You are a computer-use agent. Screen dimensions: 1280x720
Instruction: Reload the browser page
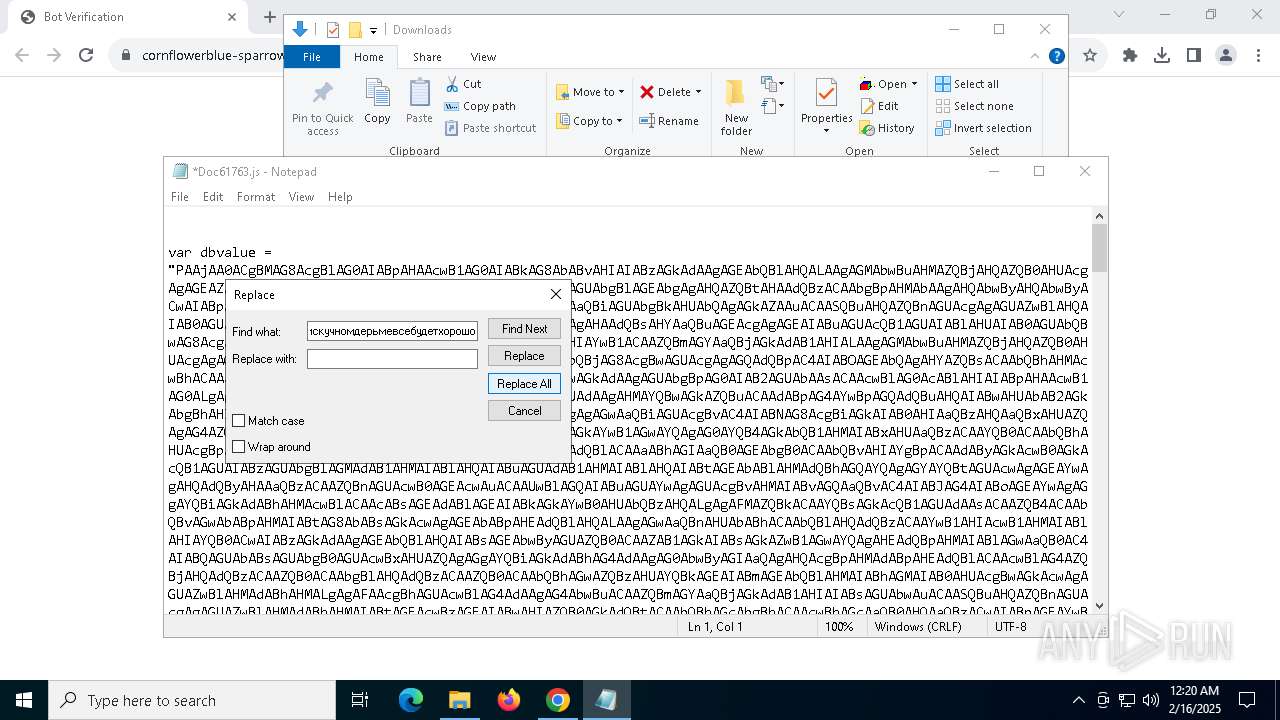pos(86,56)
